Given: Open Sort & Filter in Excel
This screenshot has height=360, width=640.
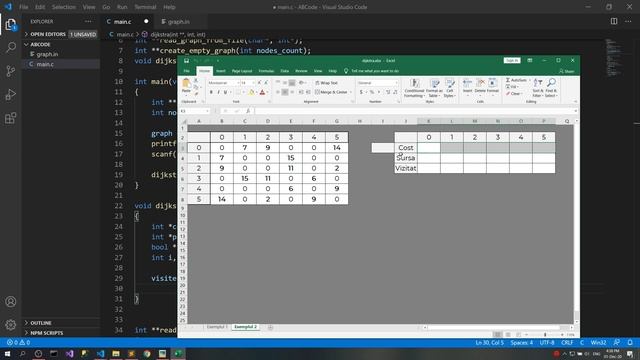Looking at the screenshot, I should [538, 88].
